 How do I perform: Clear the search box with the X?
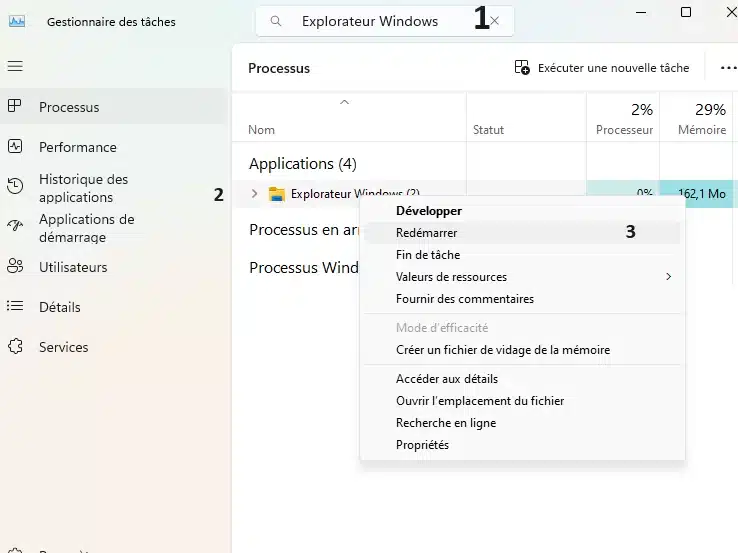(x=495, y=21)
